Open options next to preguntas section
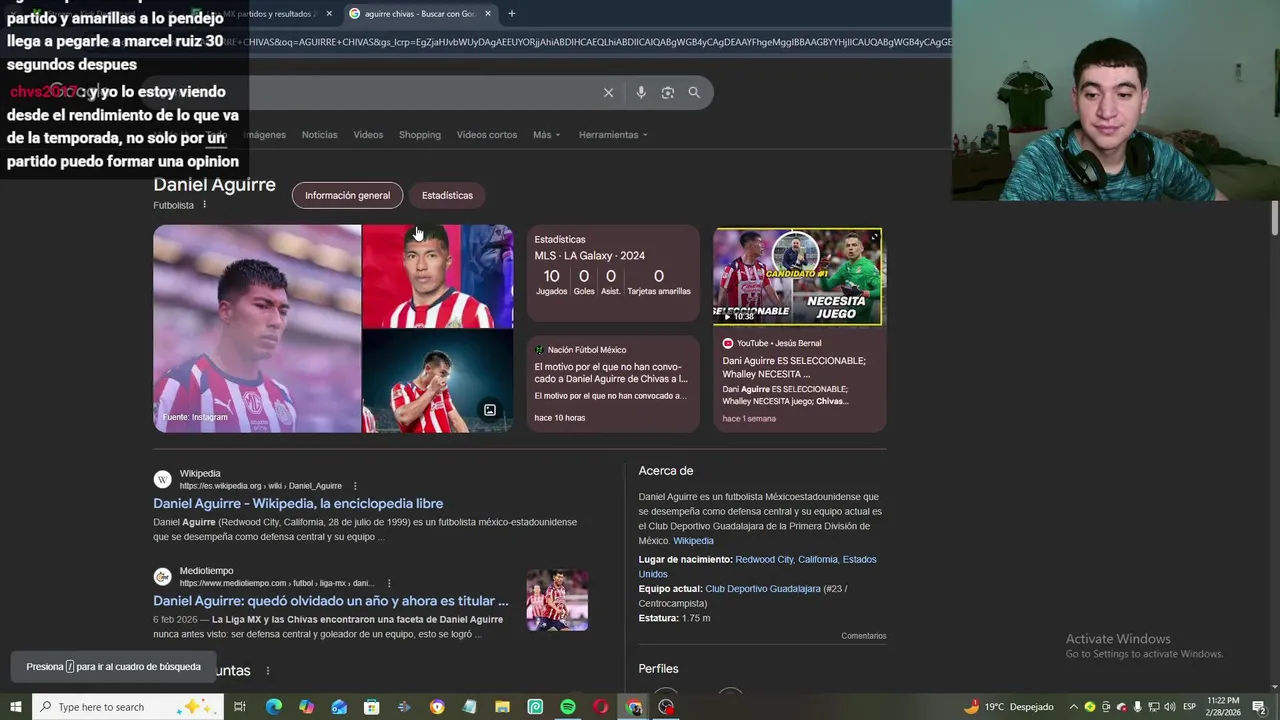 click(267, 671)
